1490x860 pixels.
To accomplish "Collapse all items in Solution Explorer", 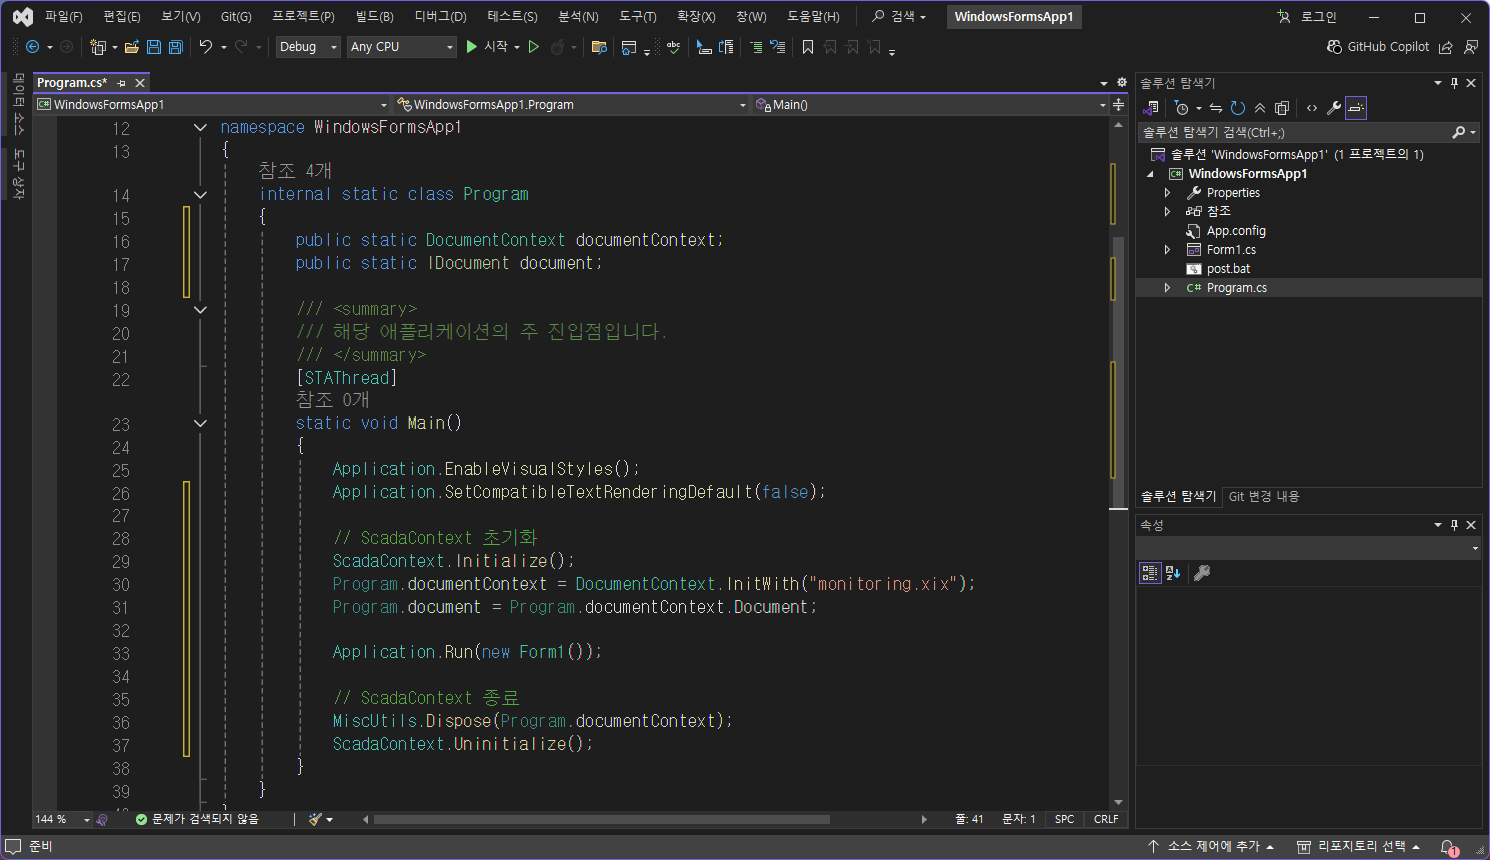I will (x=1260, y=108).
